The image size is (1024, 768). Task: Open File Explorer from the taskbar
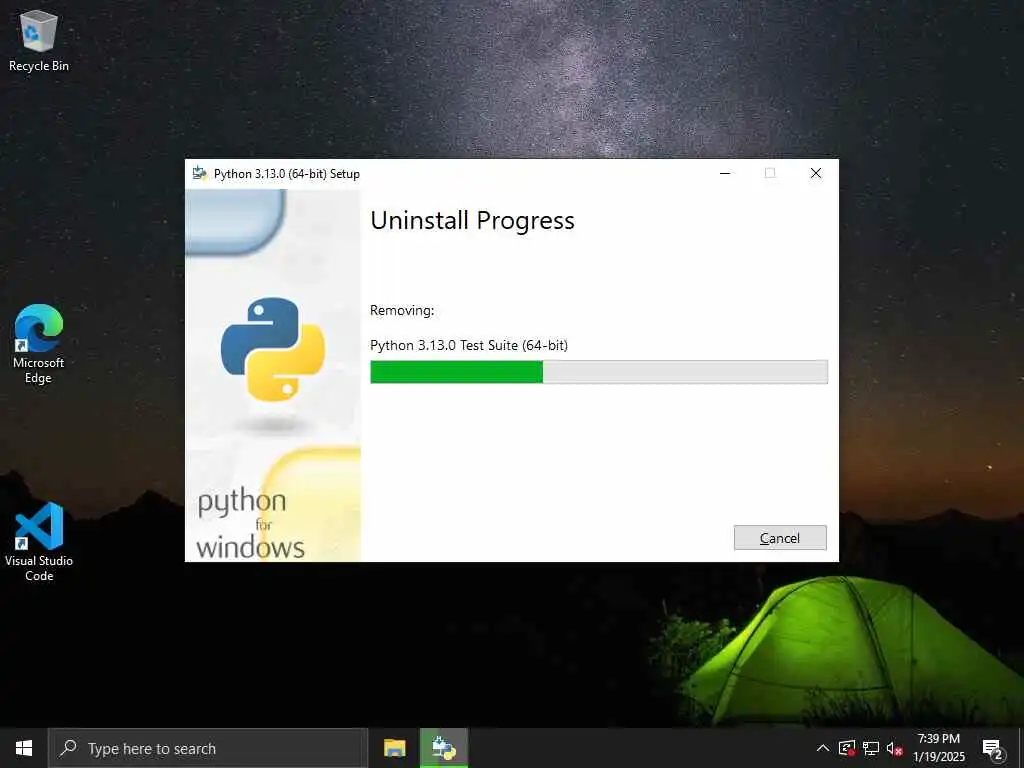tap(394, 748)
